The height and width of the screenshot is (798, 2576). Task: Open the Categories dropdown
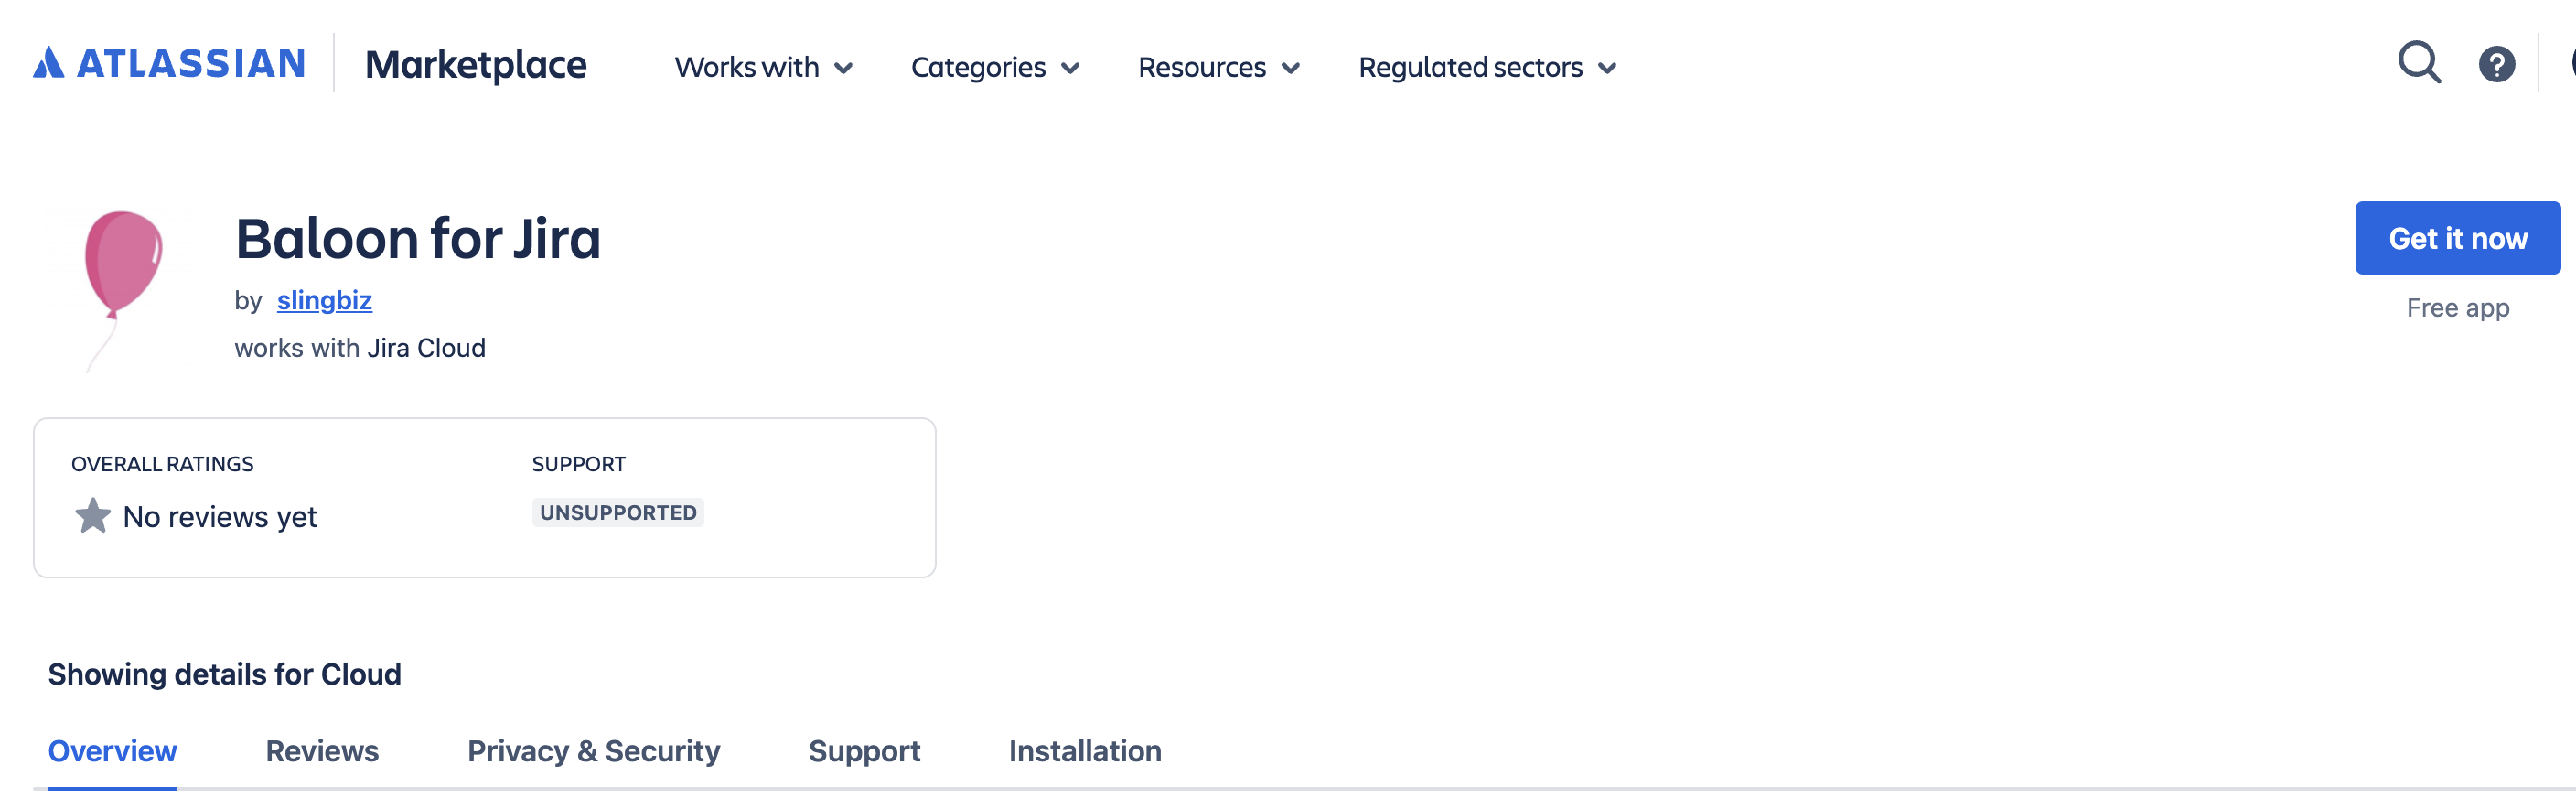[x=996, y=67]
